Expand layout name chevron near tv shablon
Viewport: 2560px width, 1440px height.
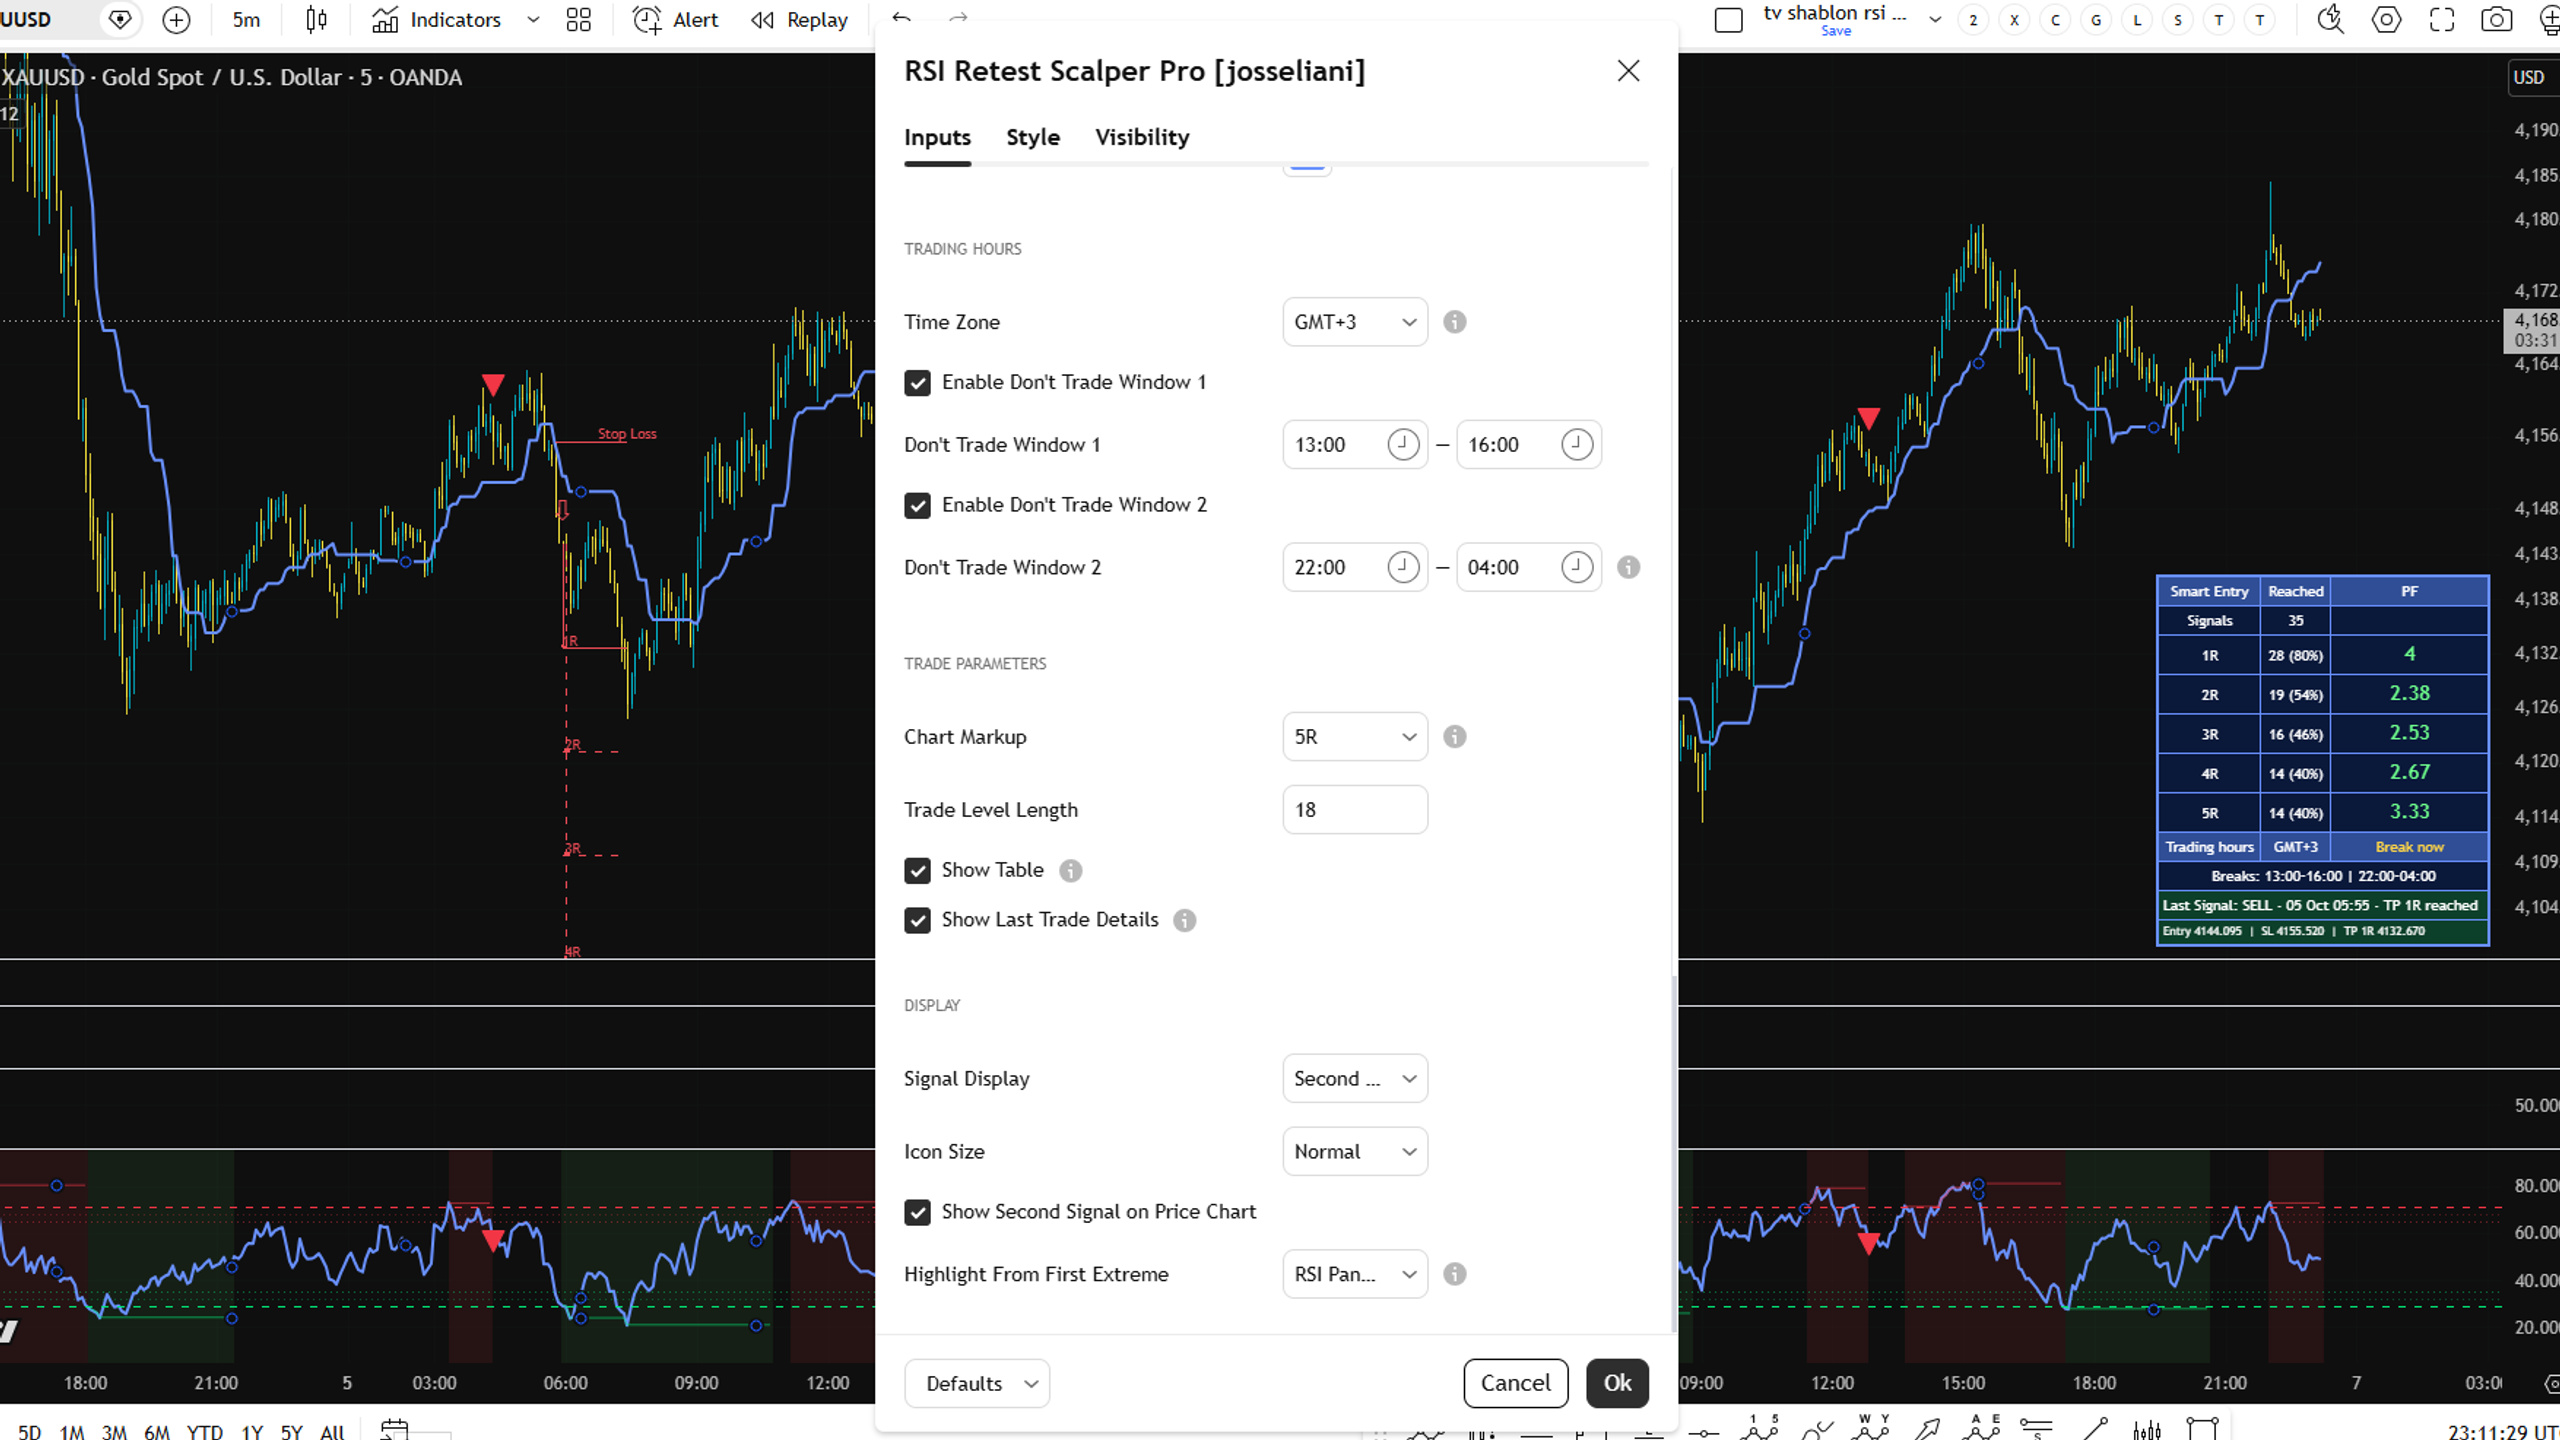pyautogui.click(x=1935, y=19)
